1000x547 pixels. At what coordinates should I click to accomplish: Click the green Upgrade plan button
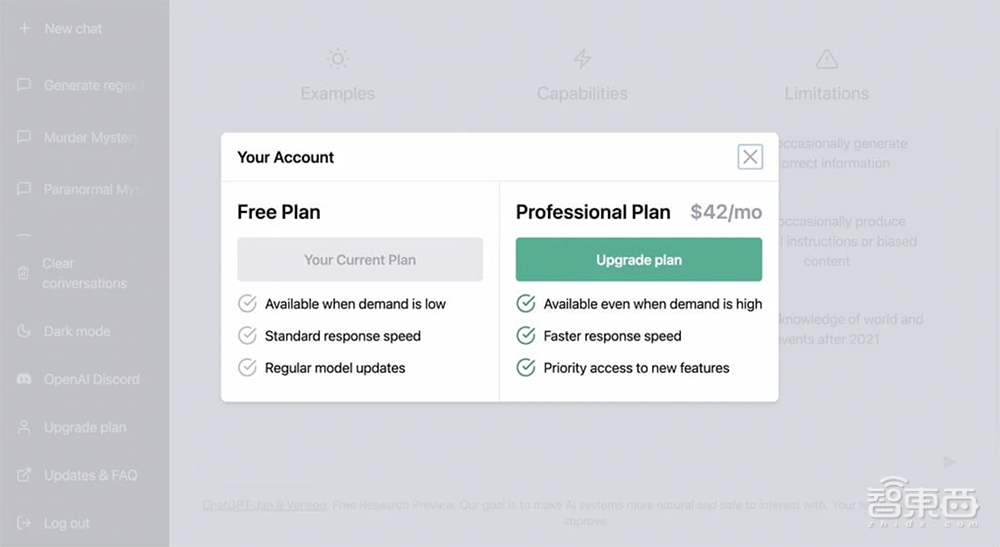[x=639, y=260]
